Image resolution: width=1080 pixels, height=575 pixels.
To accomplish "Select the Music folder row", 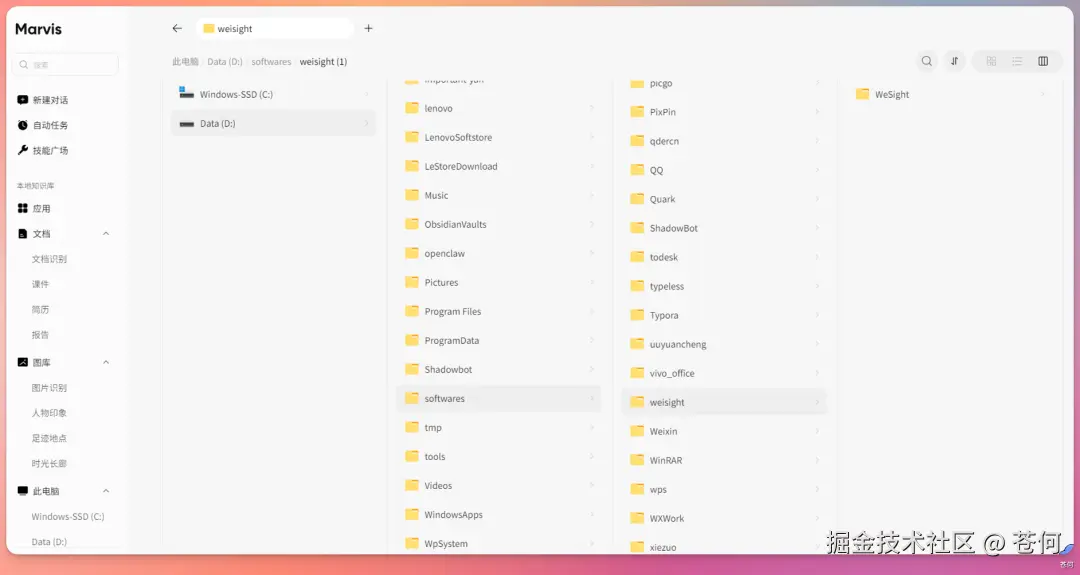I will [x=499, y=195].
